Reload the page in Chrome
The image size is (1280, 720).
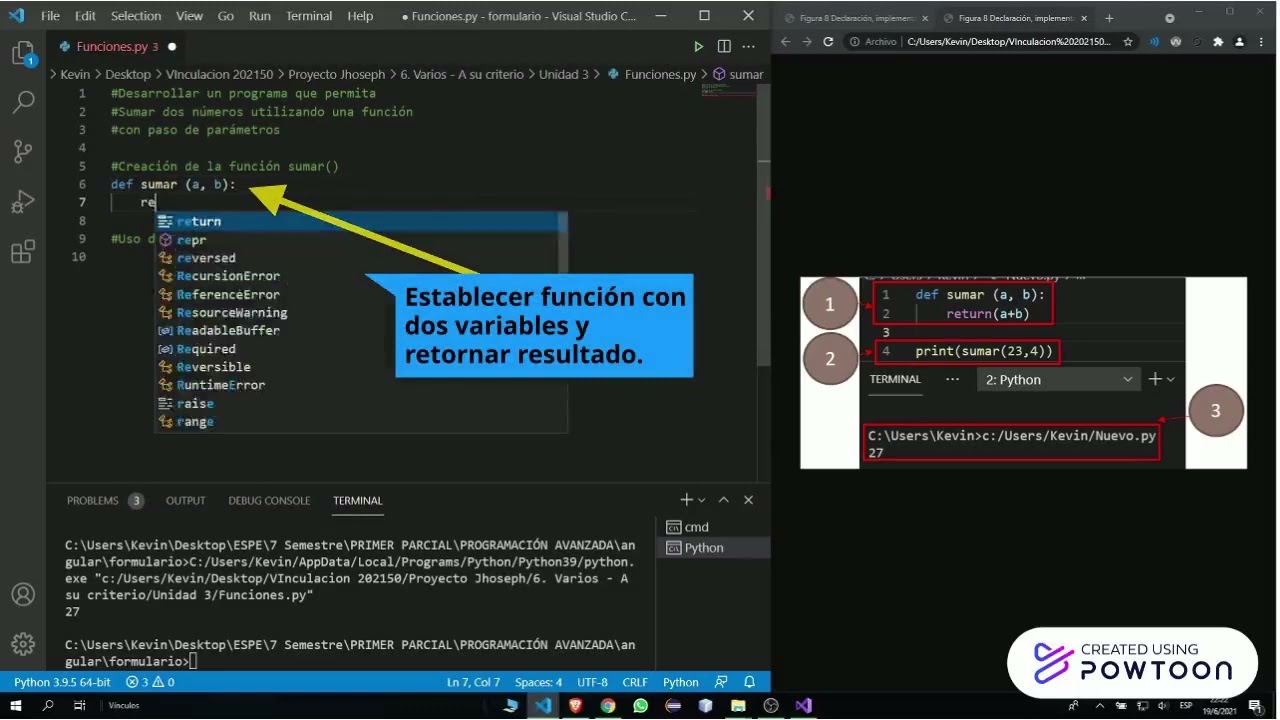[828, 42]
